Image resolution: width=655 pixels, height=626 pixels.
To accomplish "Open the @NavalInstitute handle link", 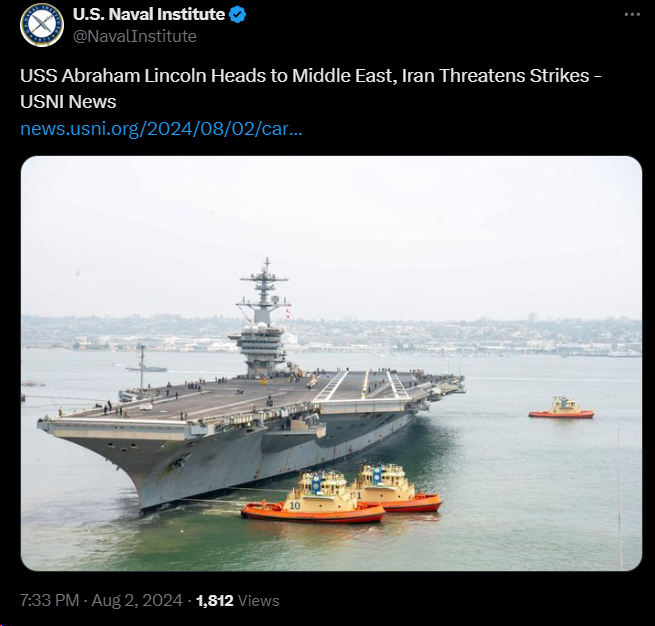I will coord(135,36).
